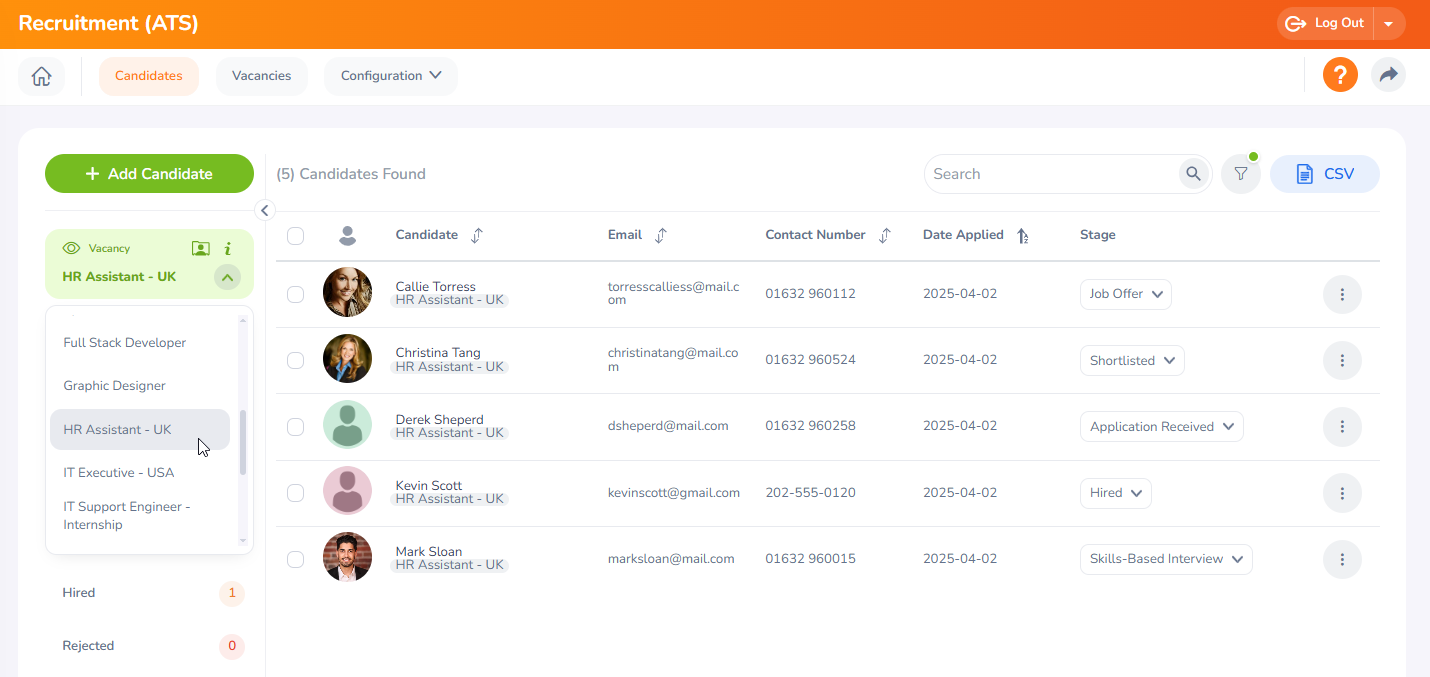Expand the Configuration menu dropdown
1430x677 pixels.
pyautogui.click(x=390, y=76)
